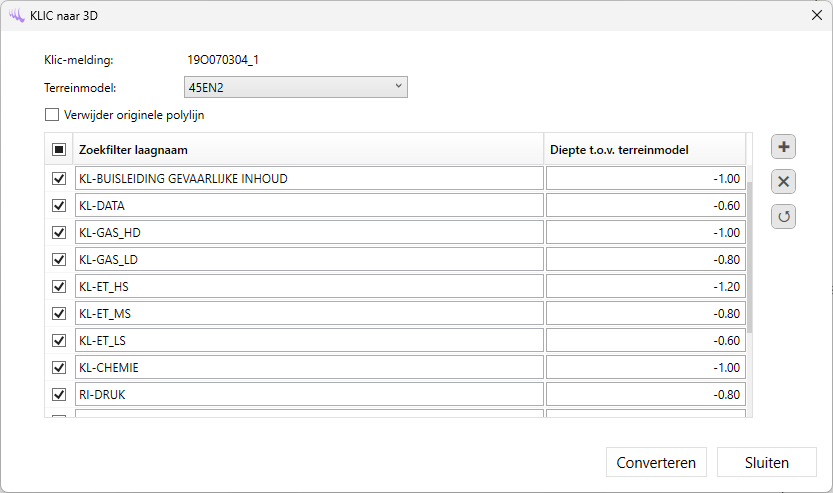Viewport: 833px width, 493px height.
Task: Click the KL-ET_HS depth value field
Action: tap(645, 287)
